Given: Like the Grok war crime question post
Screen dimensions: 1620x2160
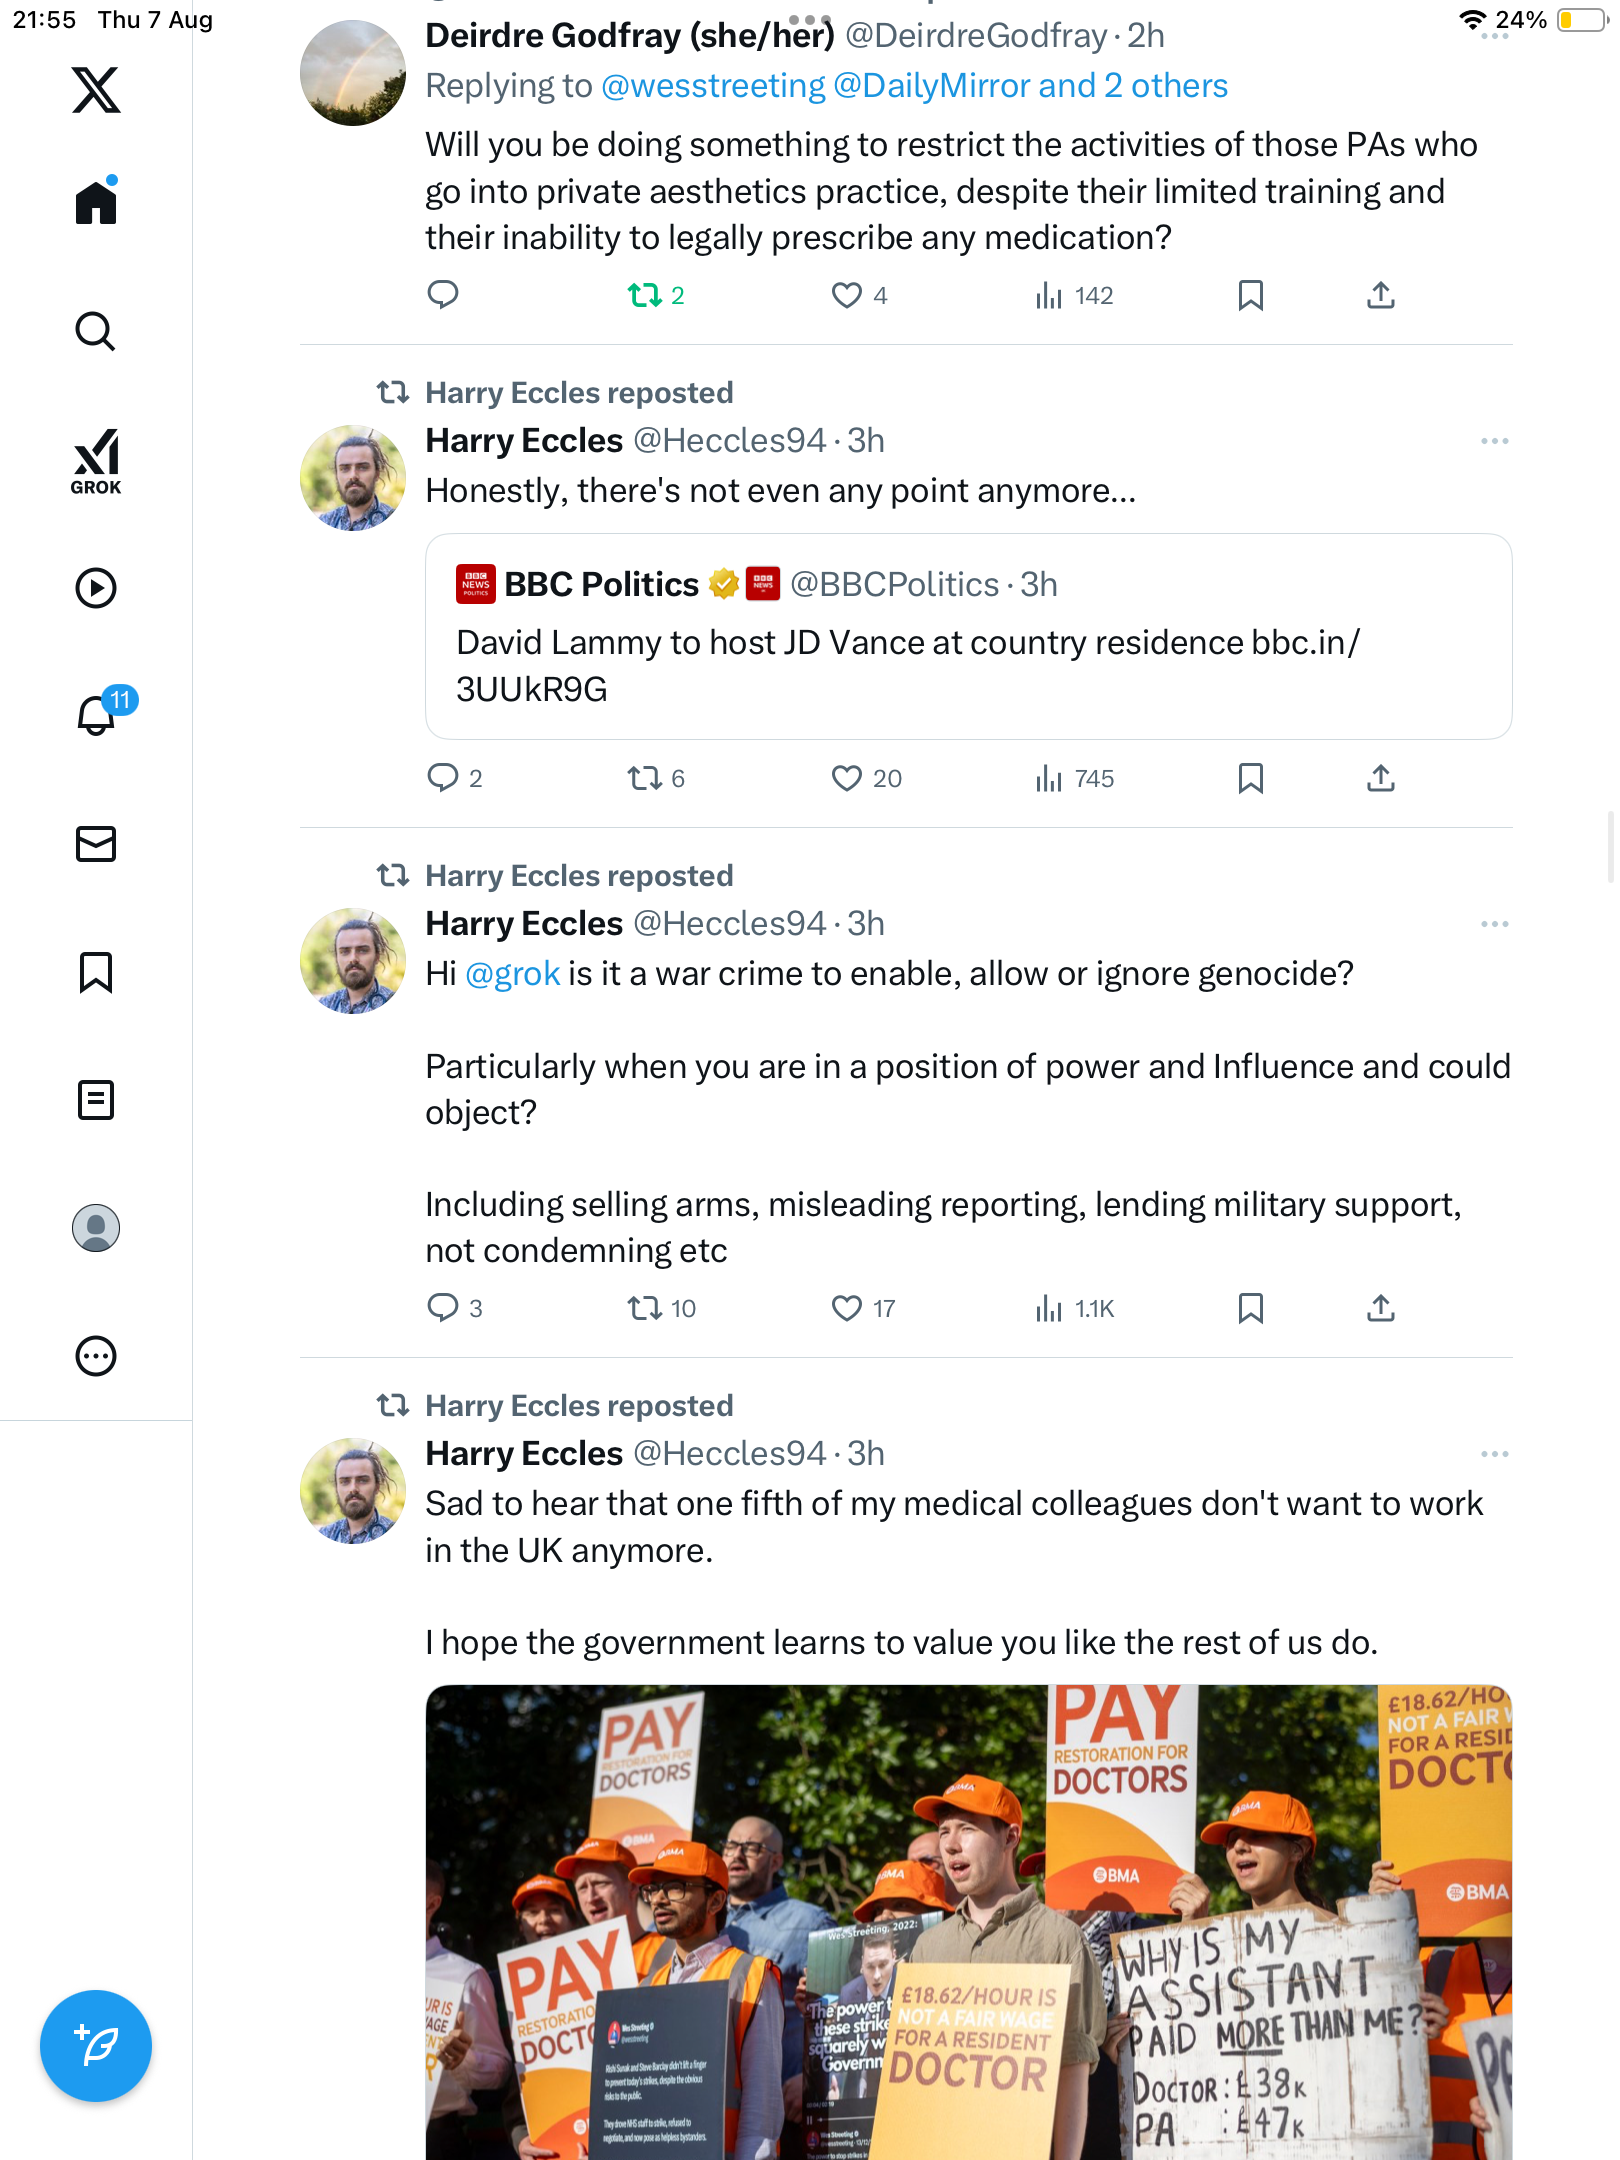Looking at the screenshot, I should point(847,1308).
